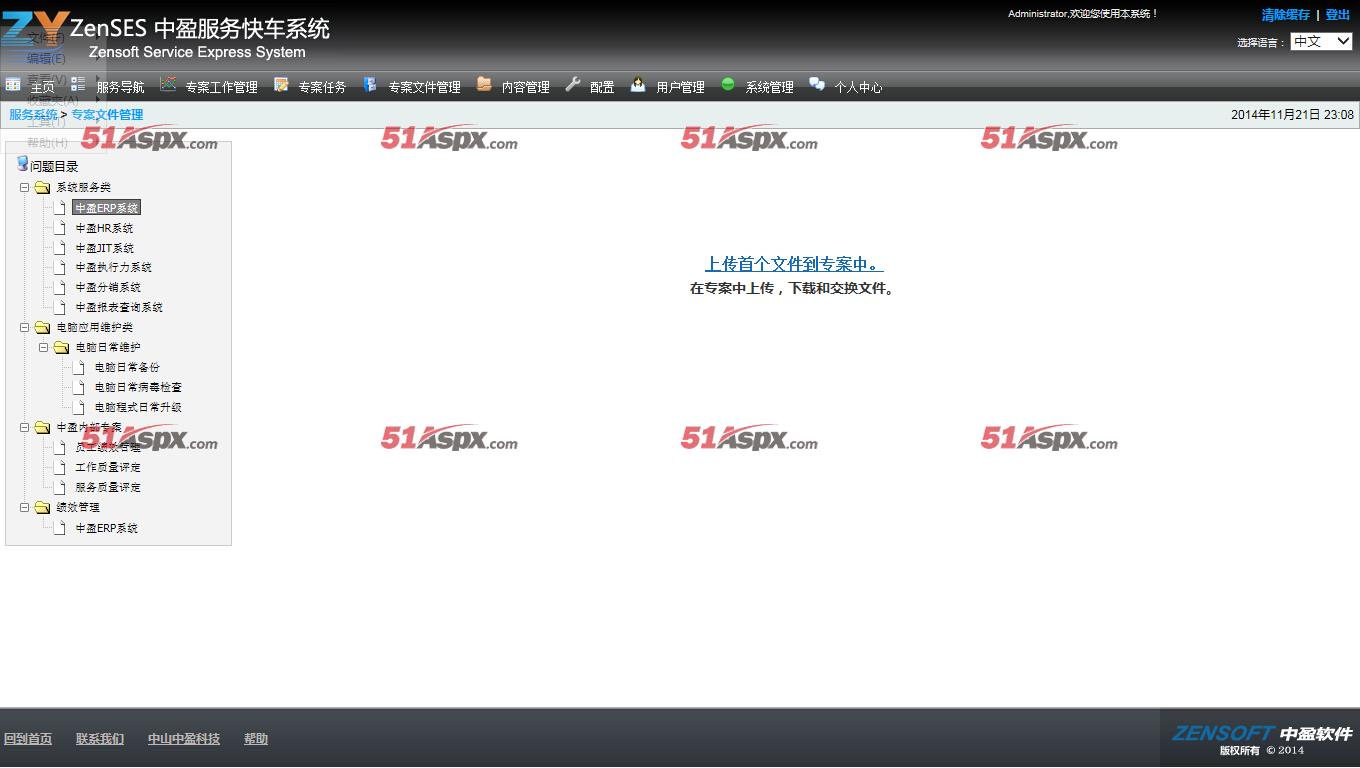
Task: Click the folder icon beside 电脑日常维护
Action: [x=61, y=347]
